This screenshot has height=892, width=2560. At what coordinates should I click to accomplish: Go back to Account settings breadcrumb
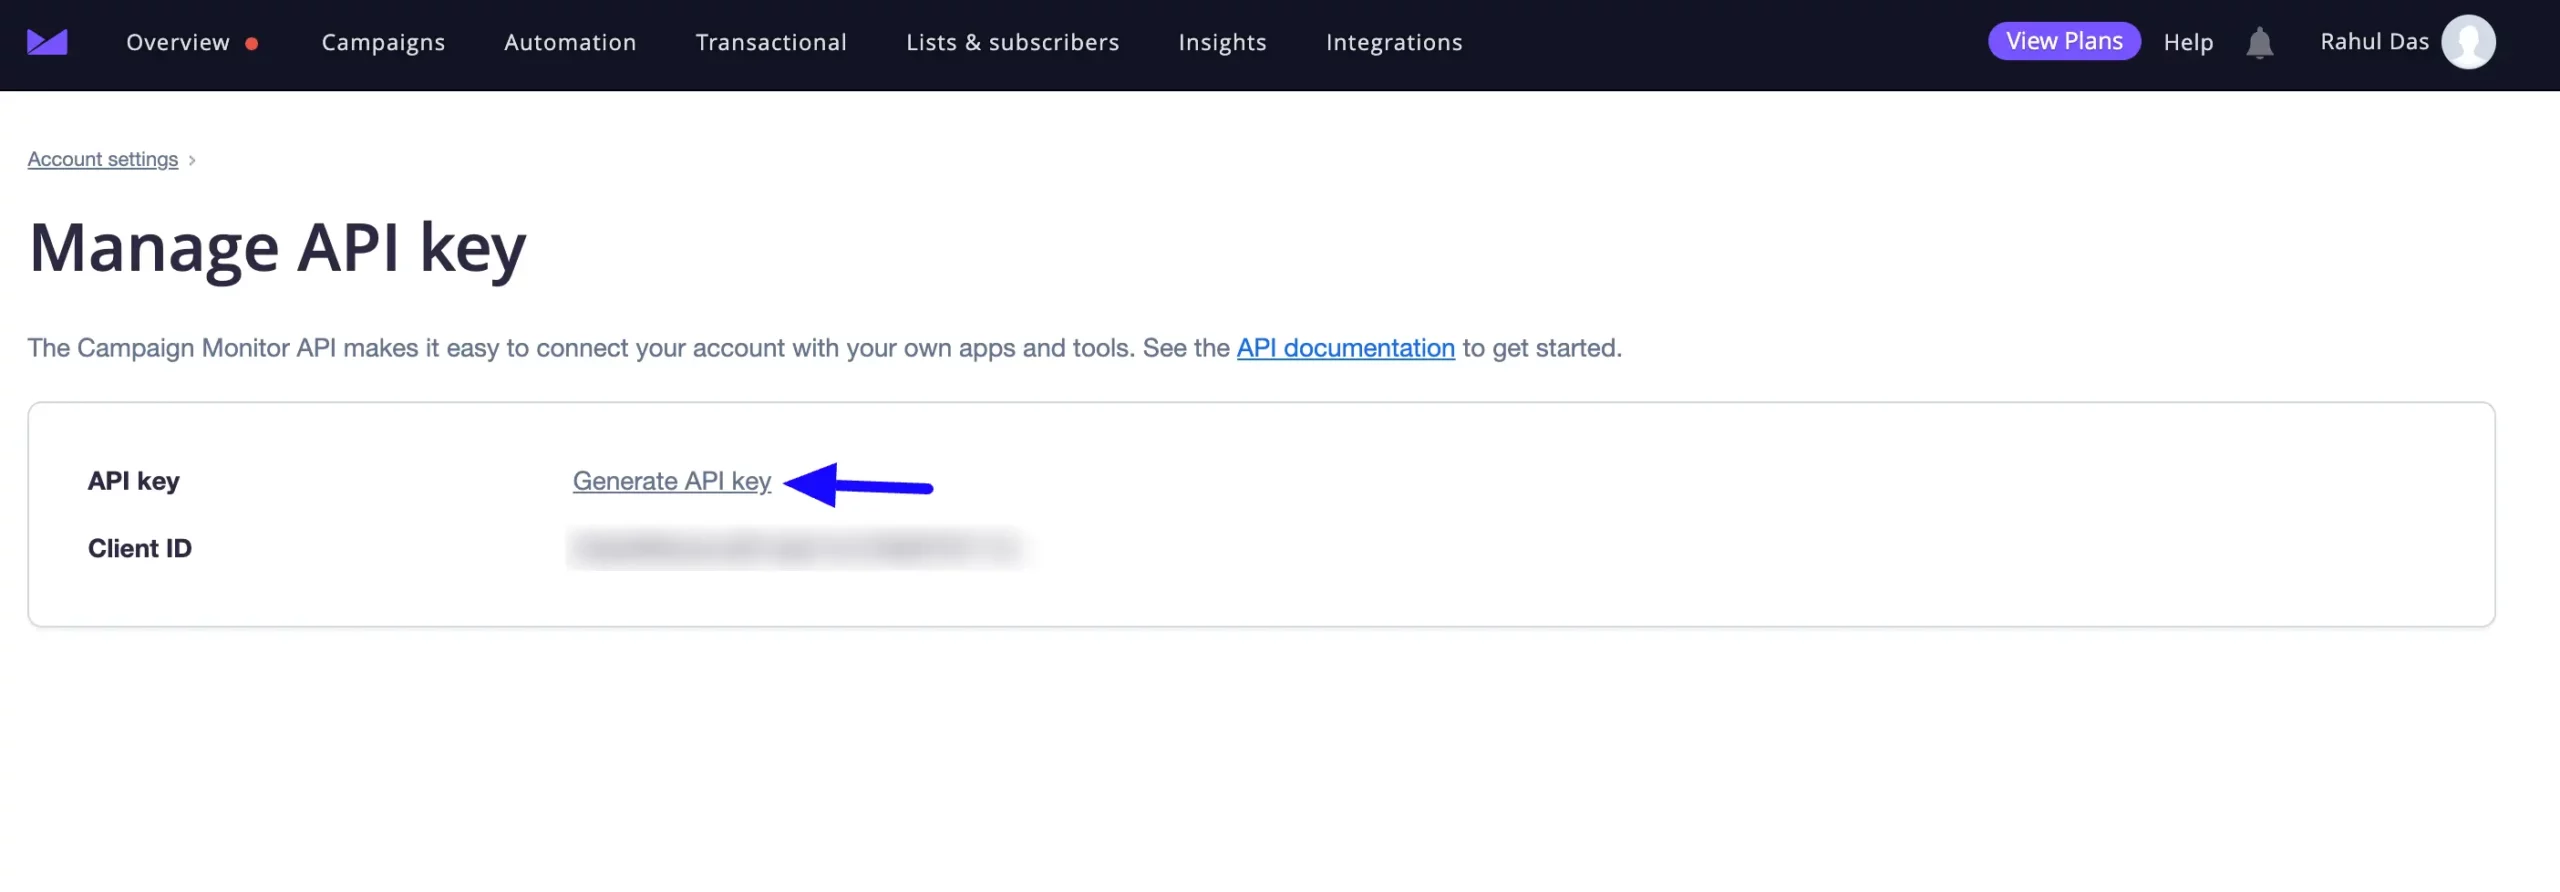103,159
